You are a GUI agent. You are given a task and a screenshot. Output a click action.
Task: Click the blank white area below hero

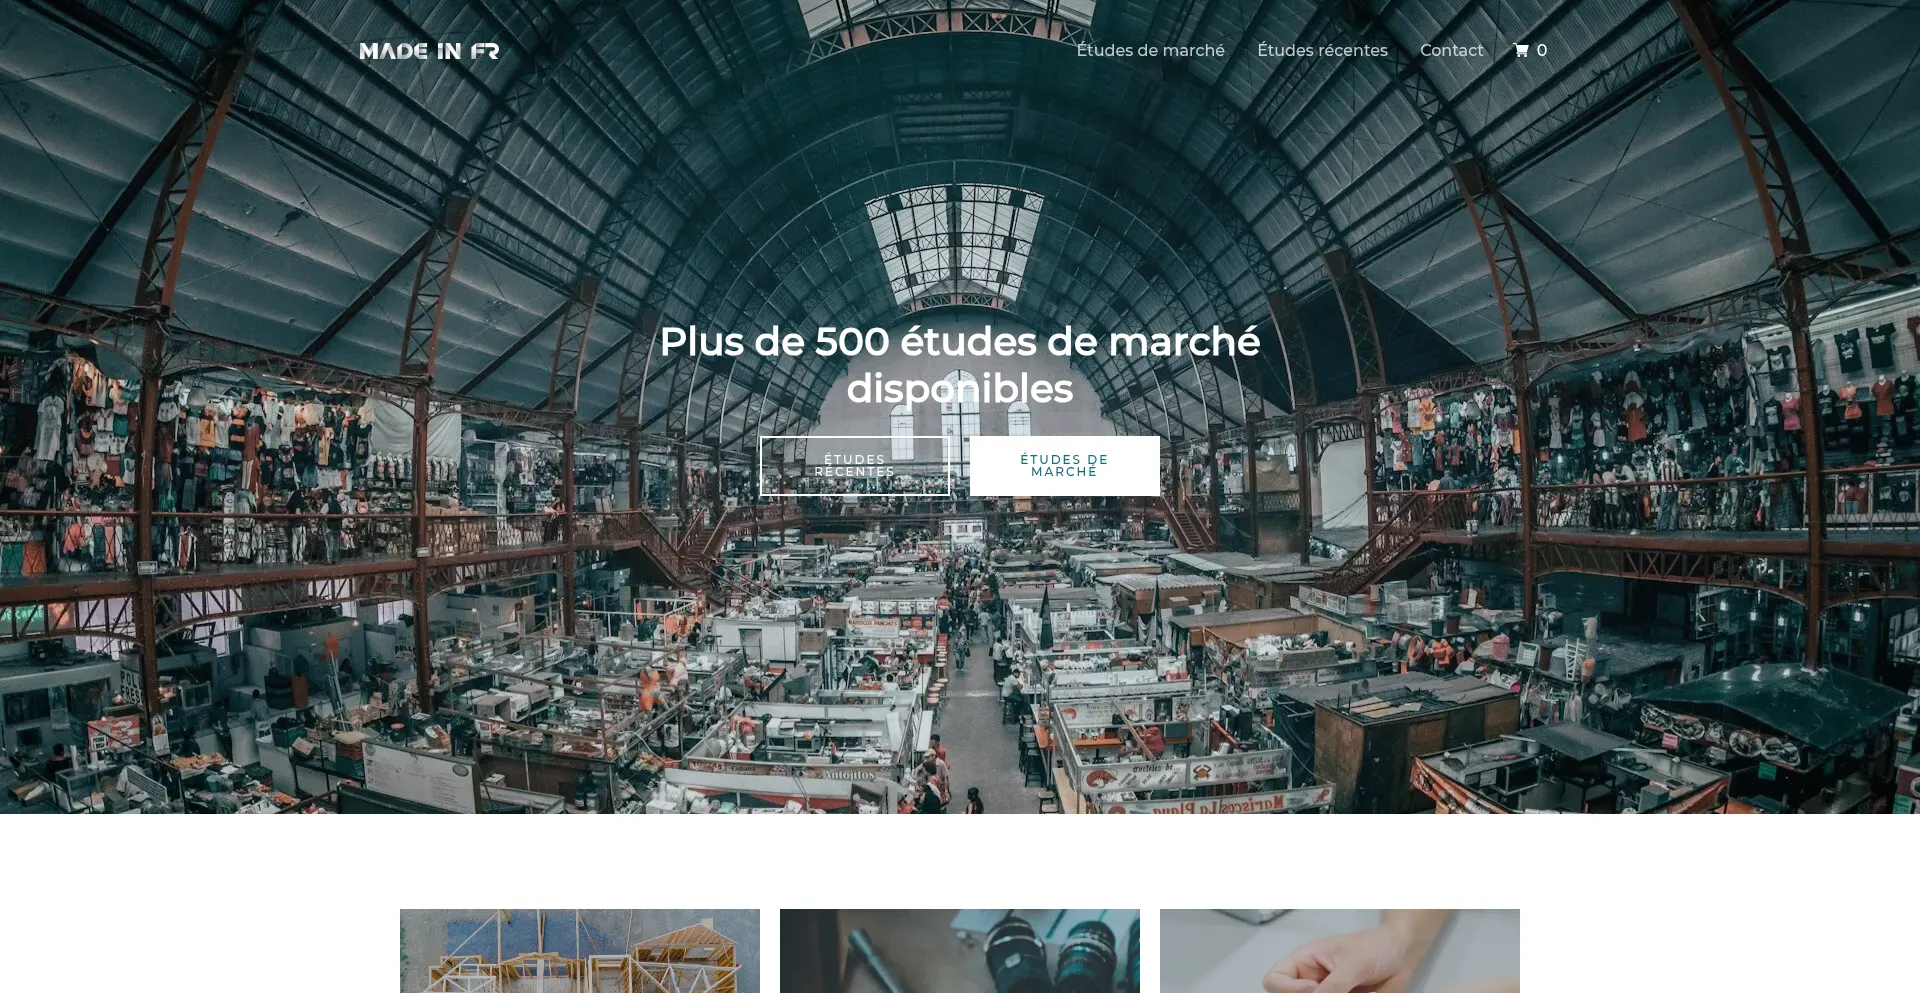point(960,860)
